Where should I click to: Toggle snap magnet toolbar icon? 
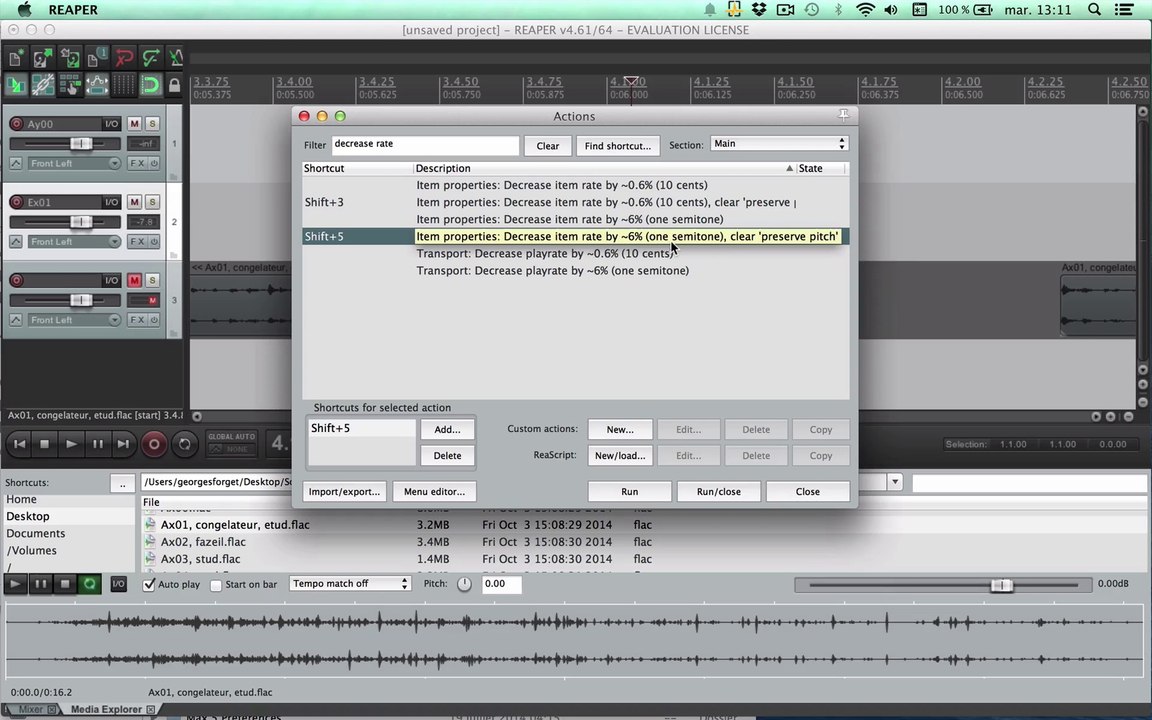pos(151,85)
